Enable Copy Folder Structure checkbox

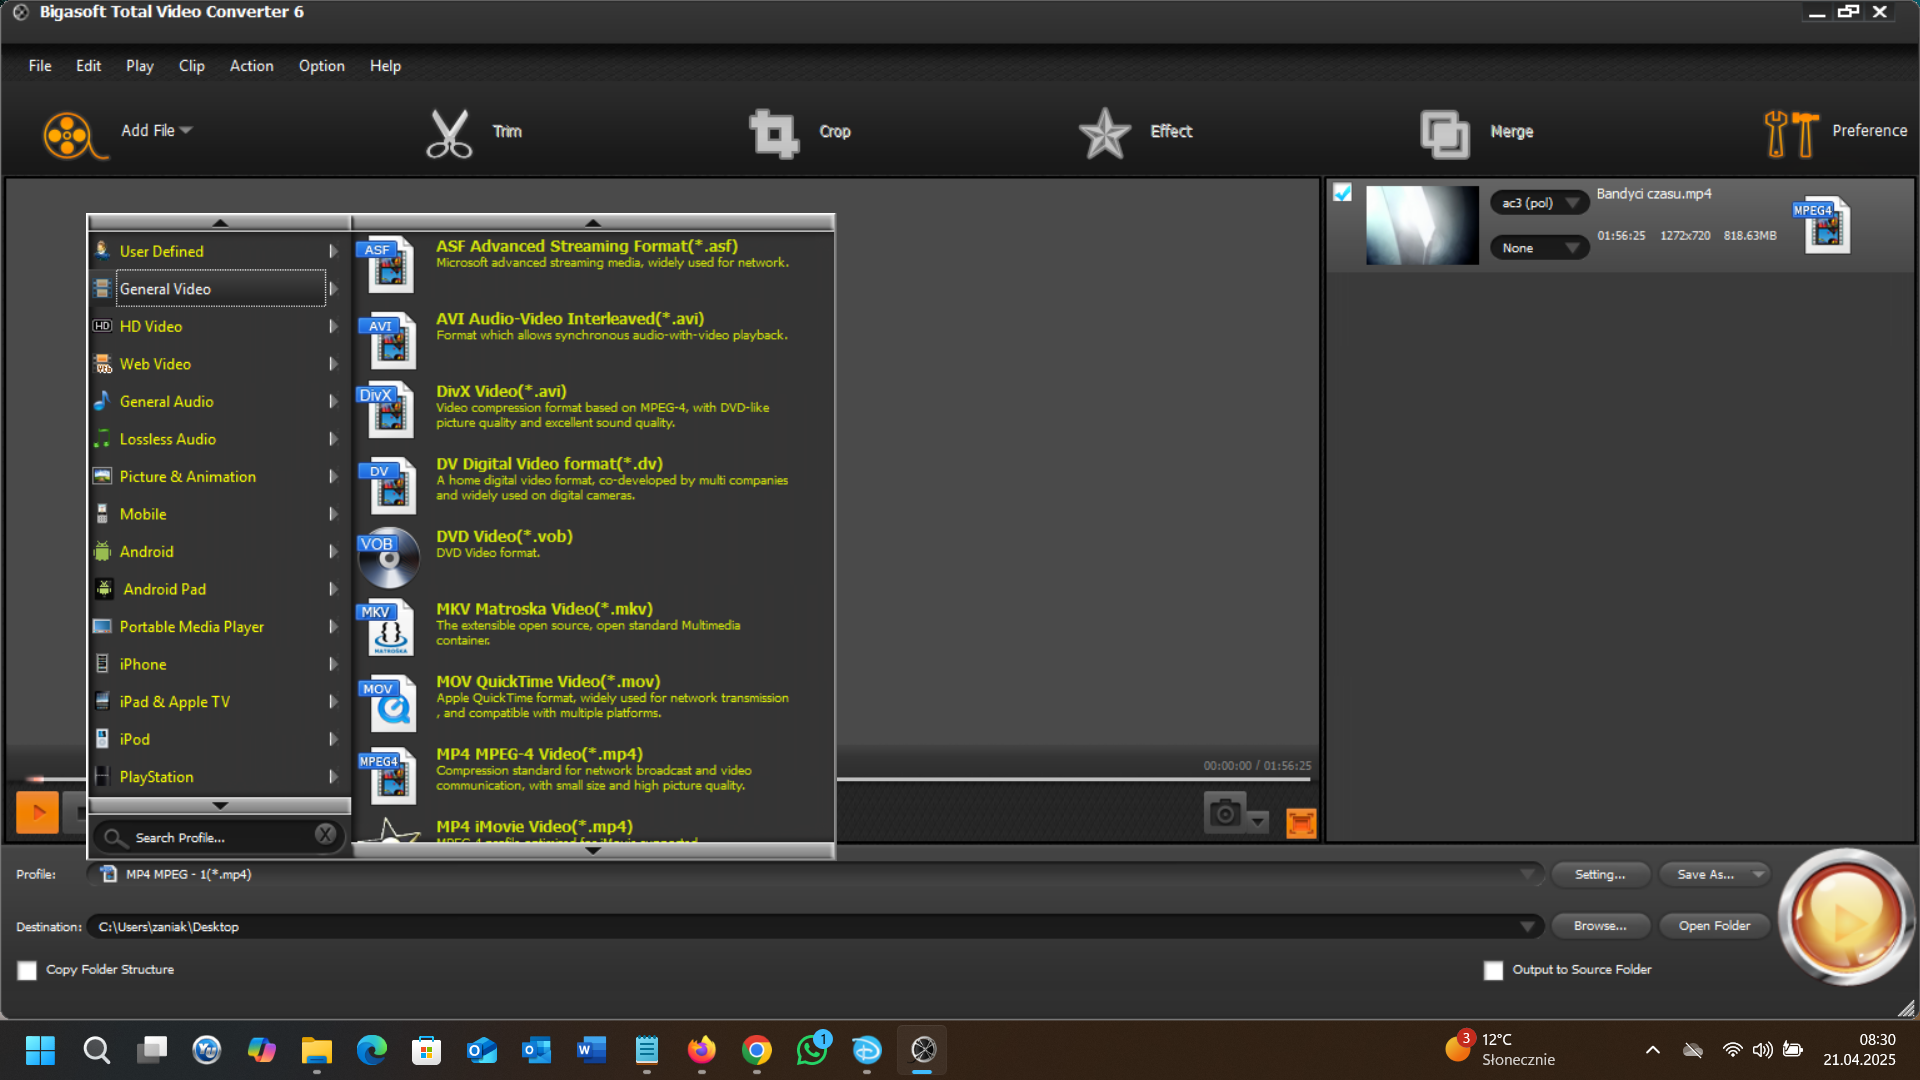[x=27, y=970]
